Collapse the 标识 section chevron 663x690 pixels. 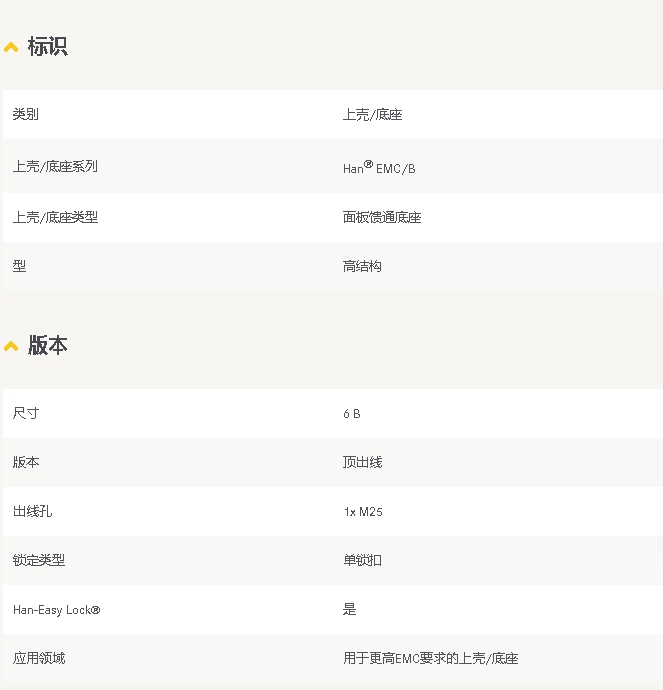11,47
